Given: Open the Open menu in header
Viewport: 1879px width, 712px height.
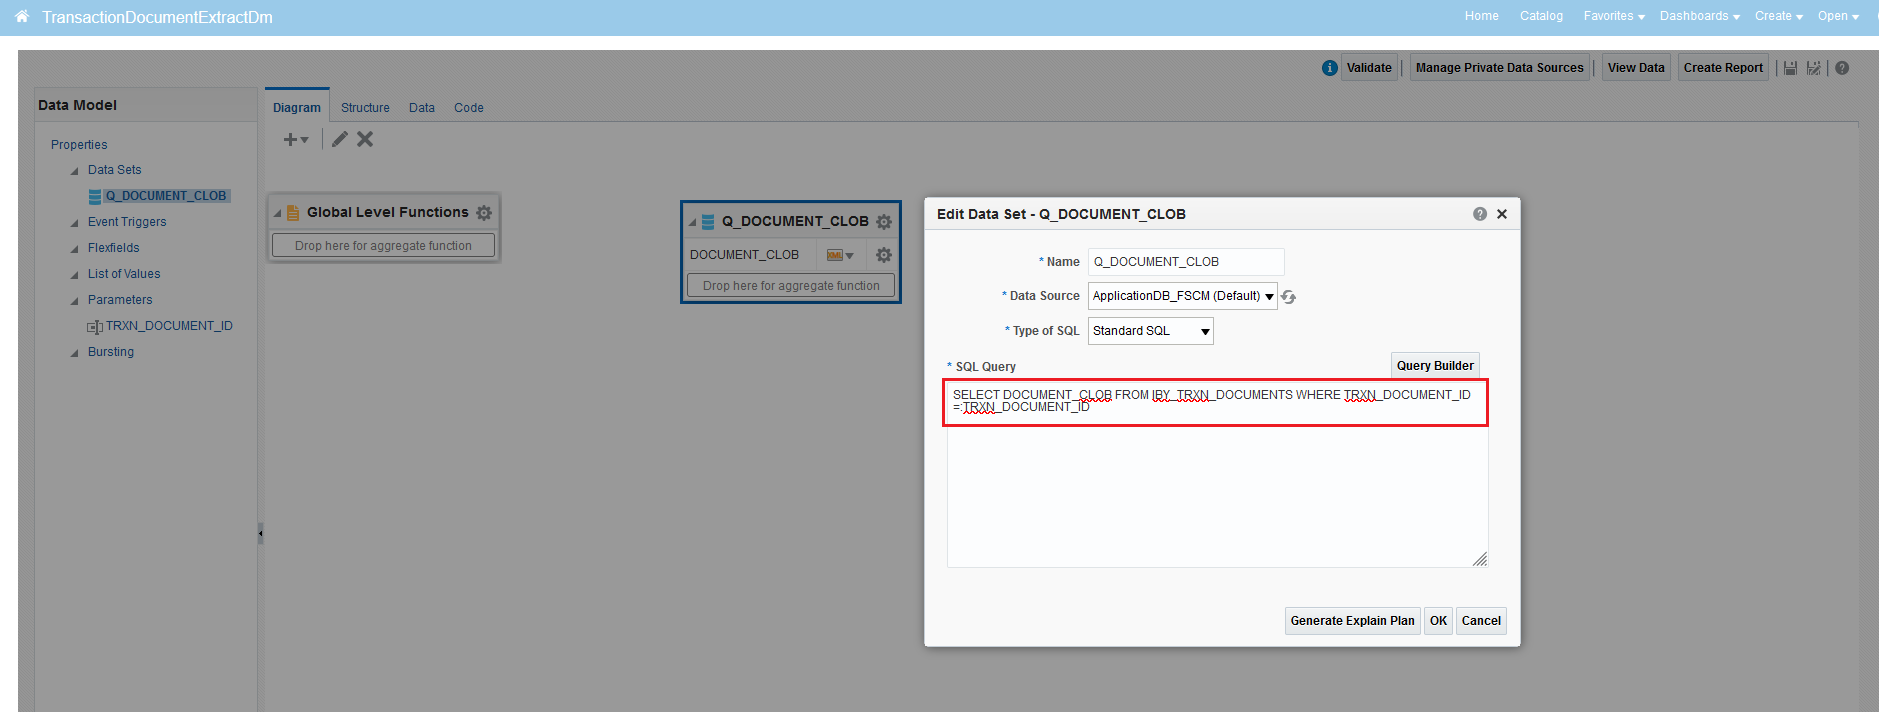Looking at the screenshot, I should pos(1839,16).
